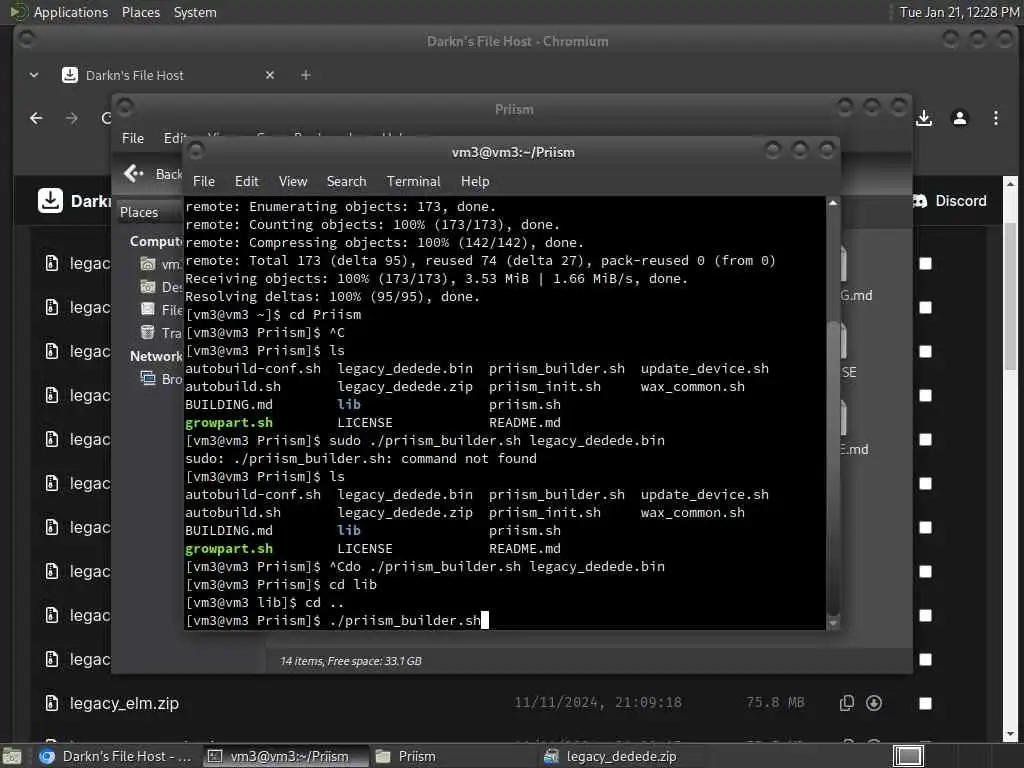Click the 'Resolving deltas' output line
This screenshot has width=1024, height=768.
coord(332,296)
